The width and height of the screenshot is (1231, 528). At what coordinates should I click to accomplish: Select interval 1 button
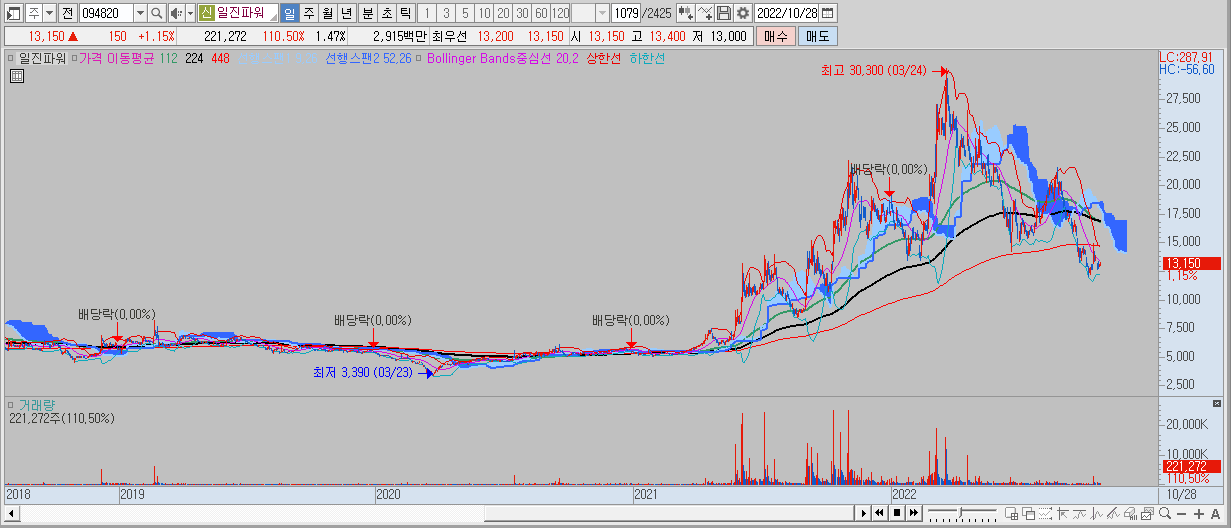(x=427, y=13)
